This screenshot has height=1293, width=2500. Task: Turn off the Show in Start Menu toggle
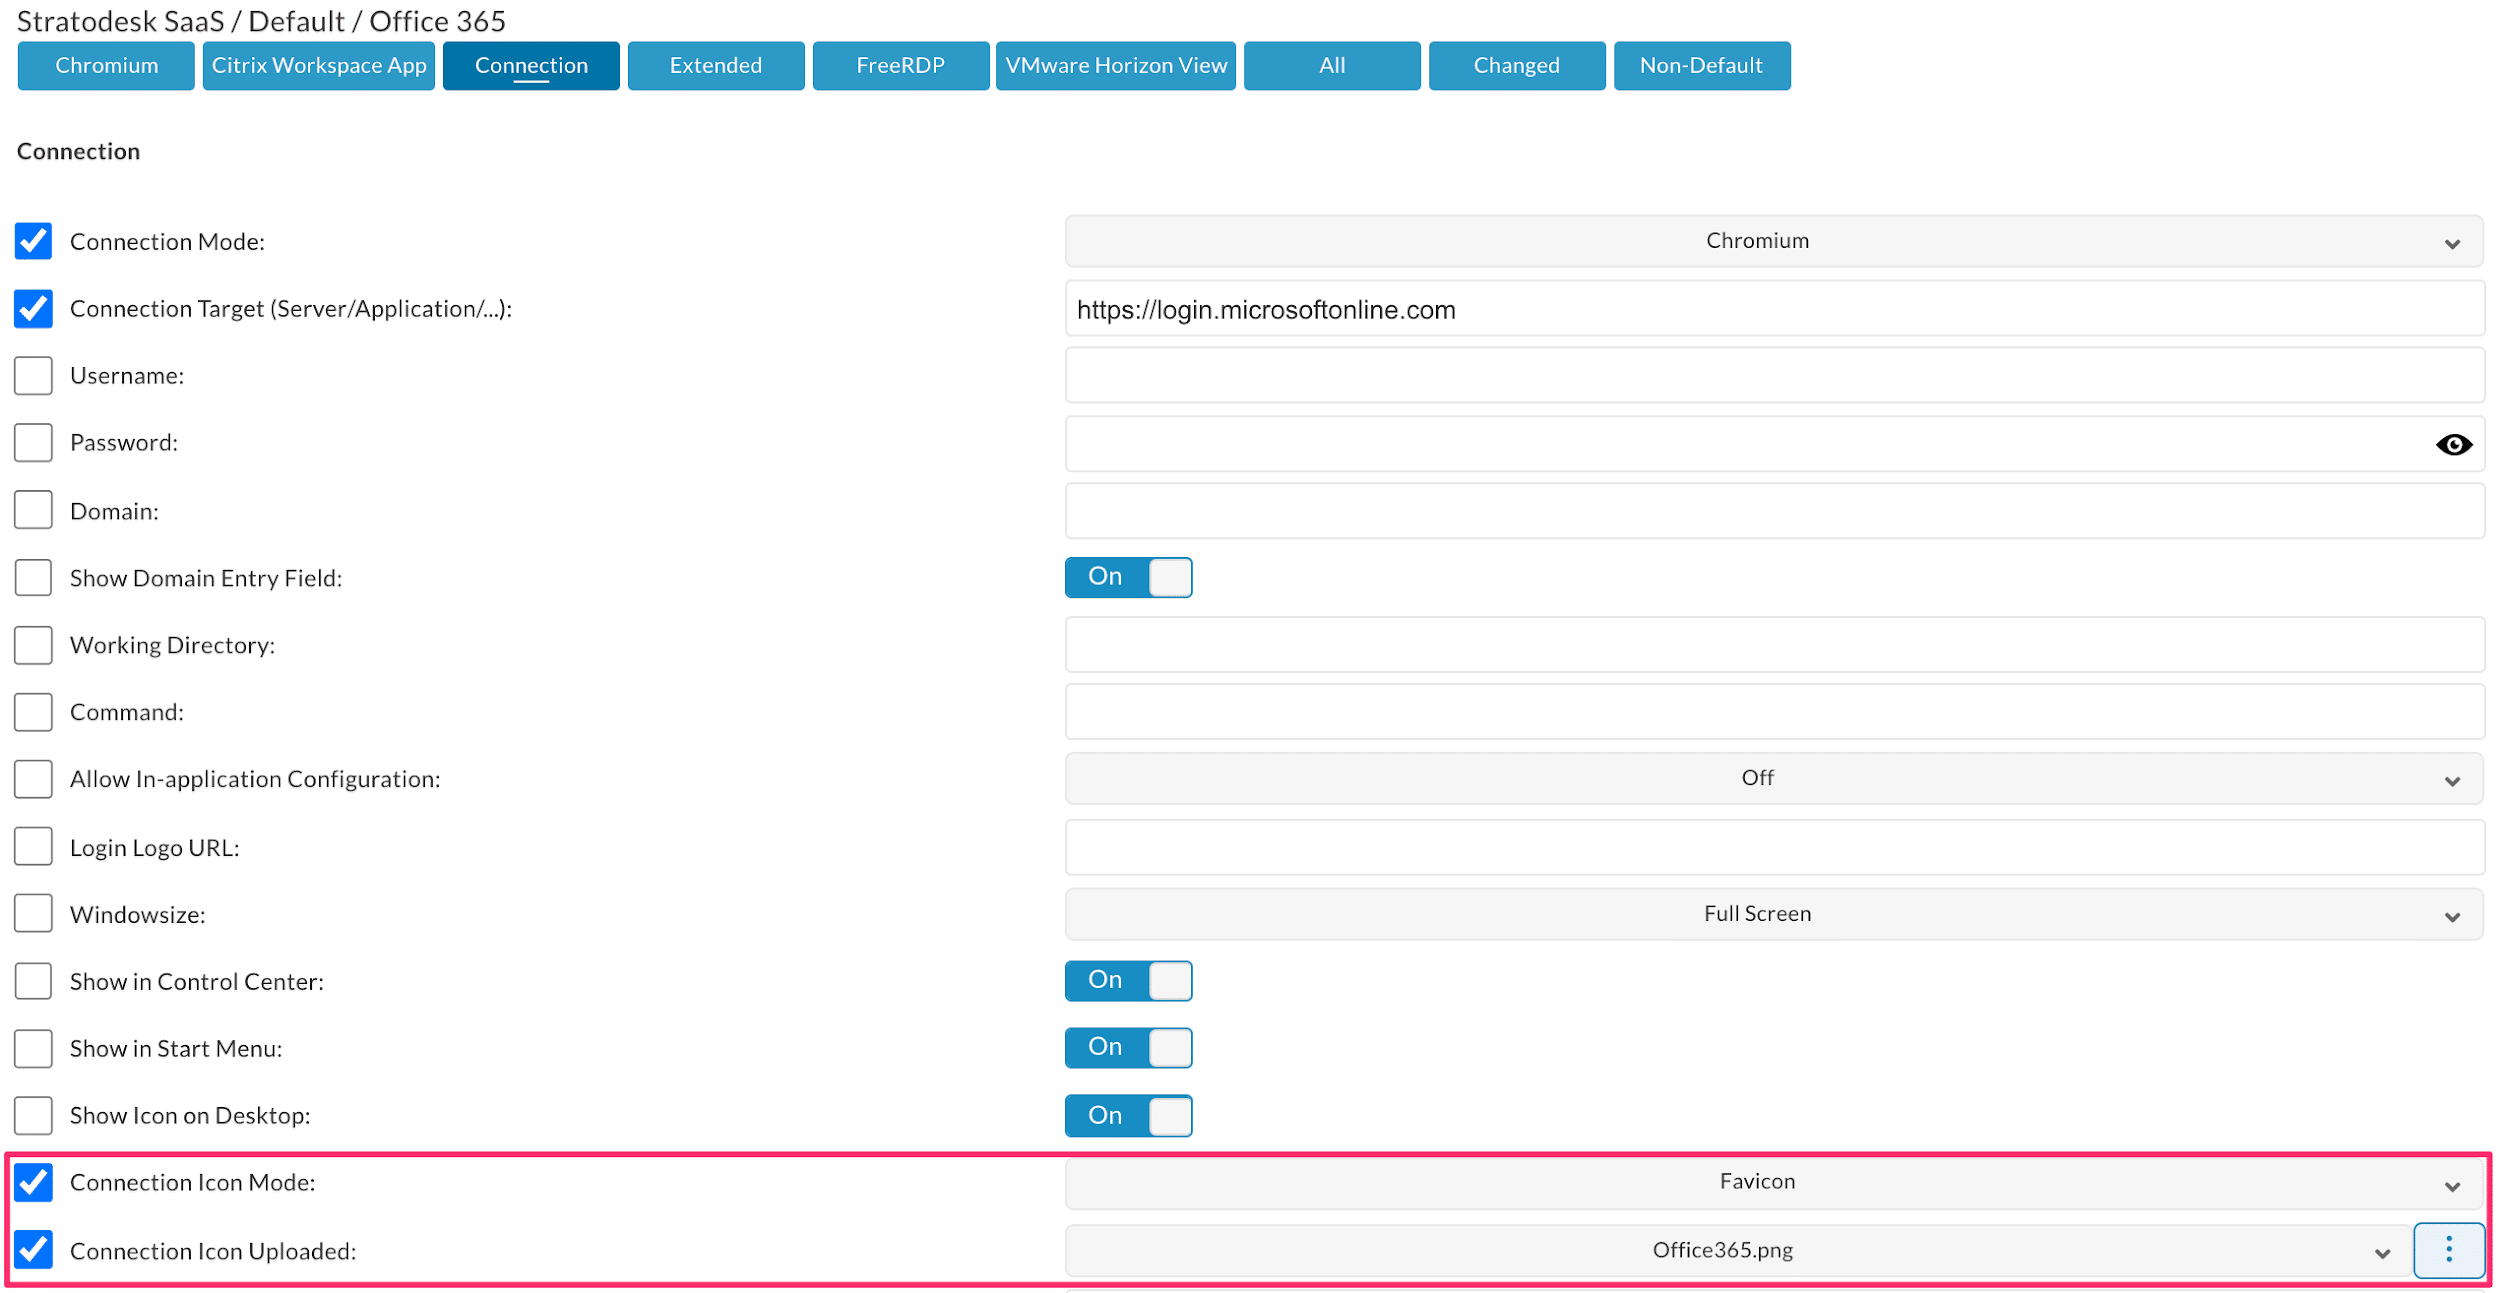(x=1128, y=1047)
